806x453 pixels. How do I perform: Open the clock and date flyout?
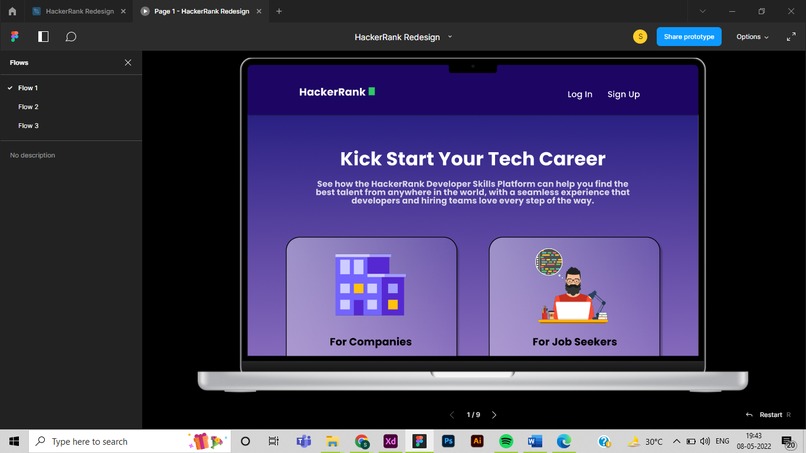[754, 441]
